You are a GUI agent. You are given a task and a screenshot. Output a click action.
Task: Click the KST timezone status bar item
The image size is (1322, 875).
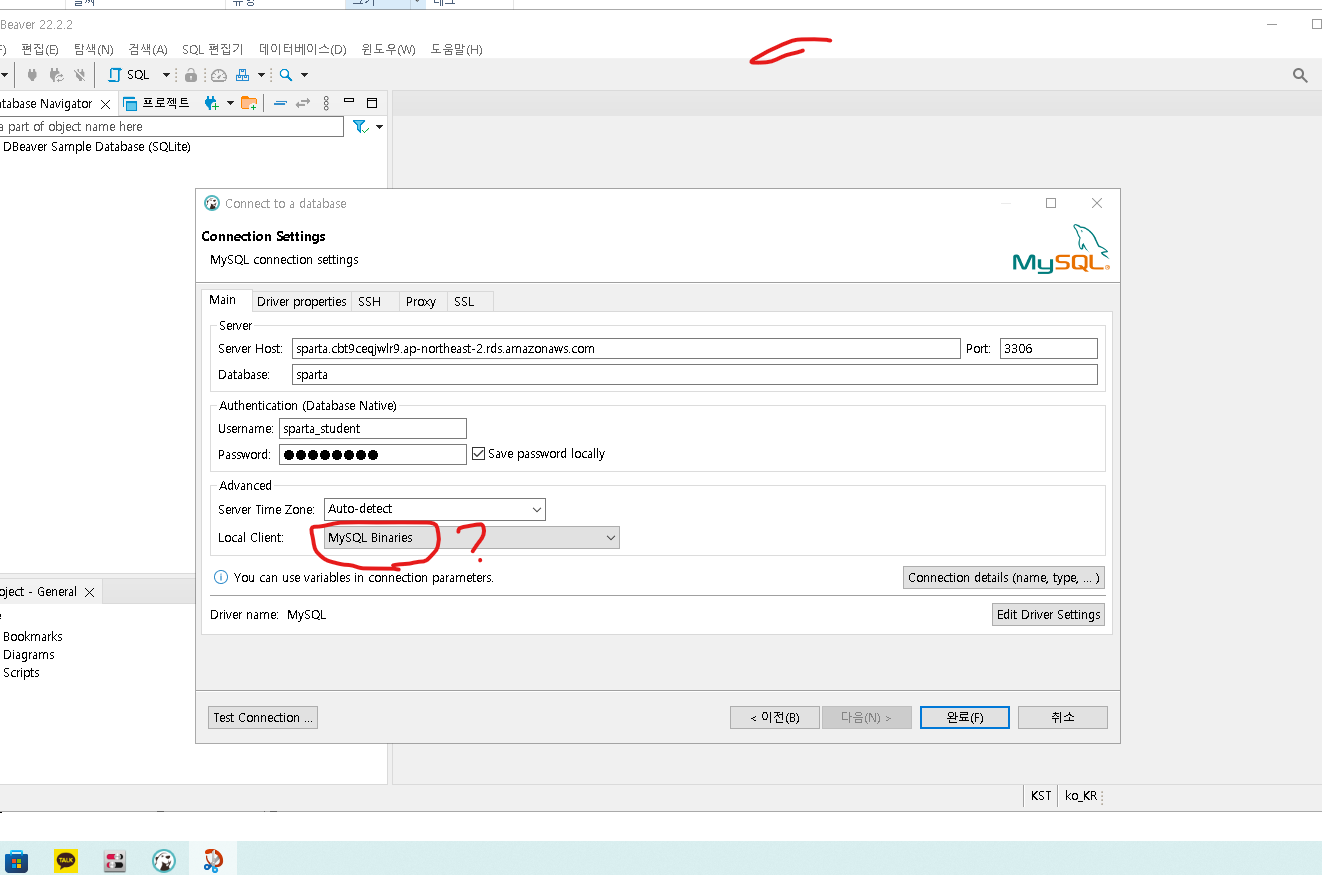[1041, 796]
